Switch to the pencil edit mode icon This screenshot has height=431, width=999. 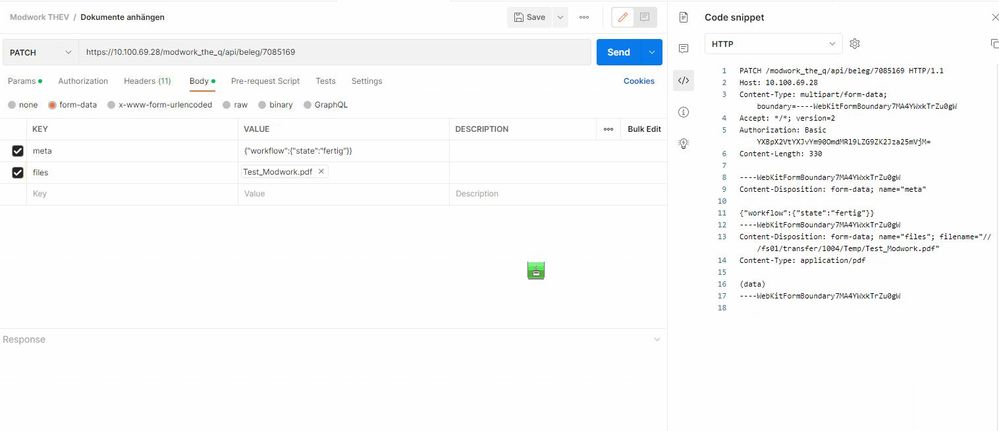point(622,17)
